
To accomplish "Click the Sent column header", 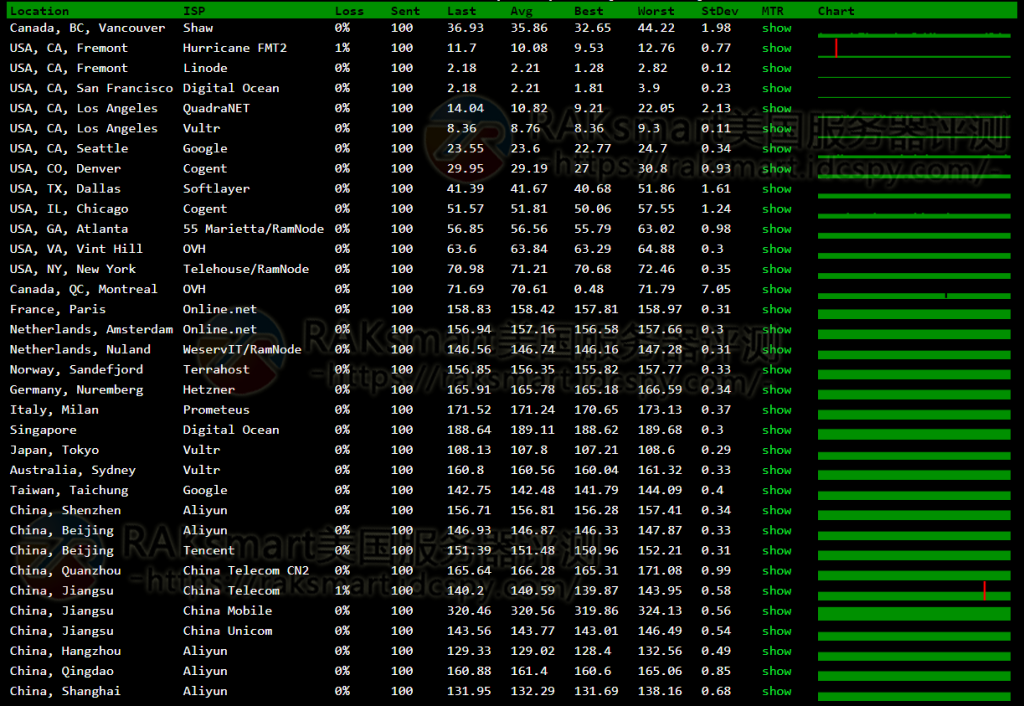I will 406,11.
